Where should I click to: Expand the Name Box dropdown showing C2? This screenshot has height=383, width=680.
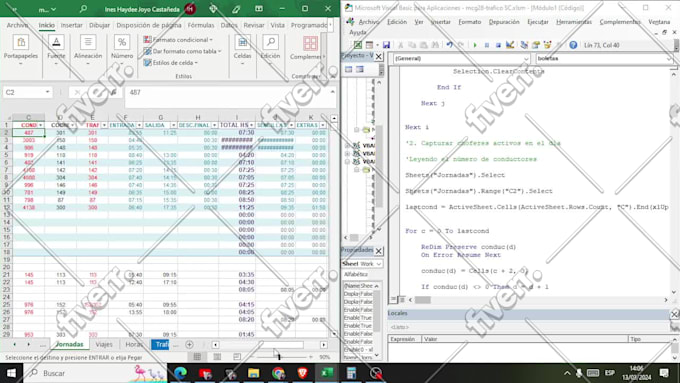[x=47, y=92]
